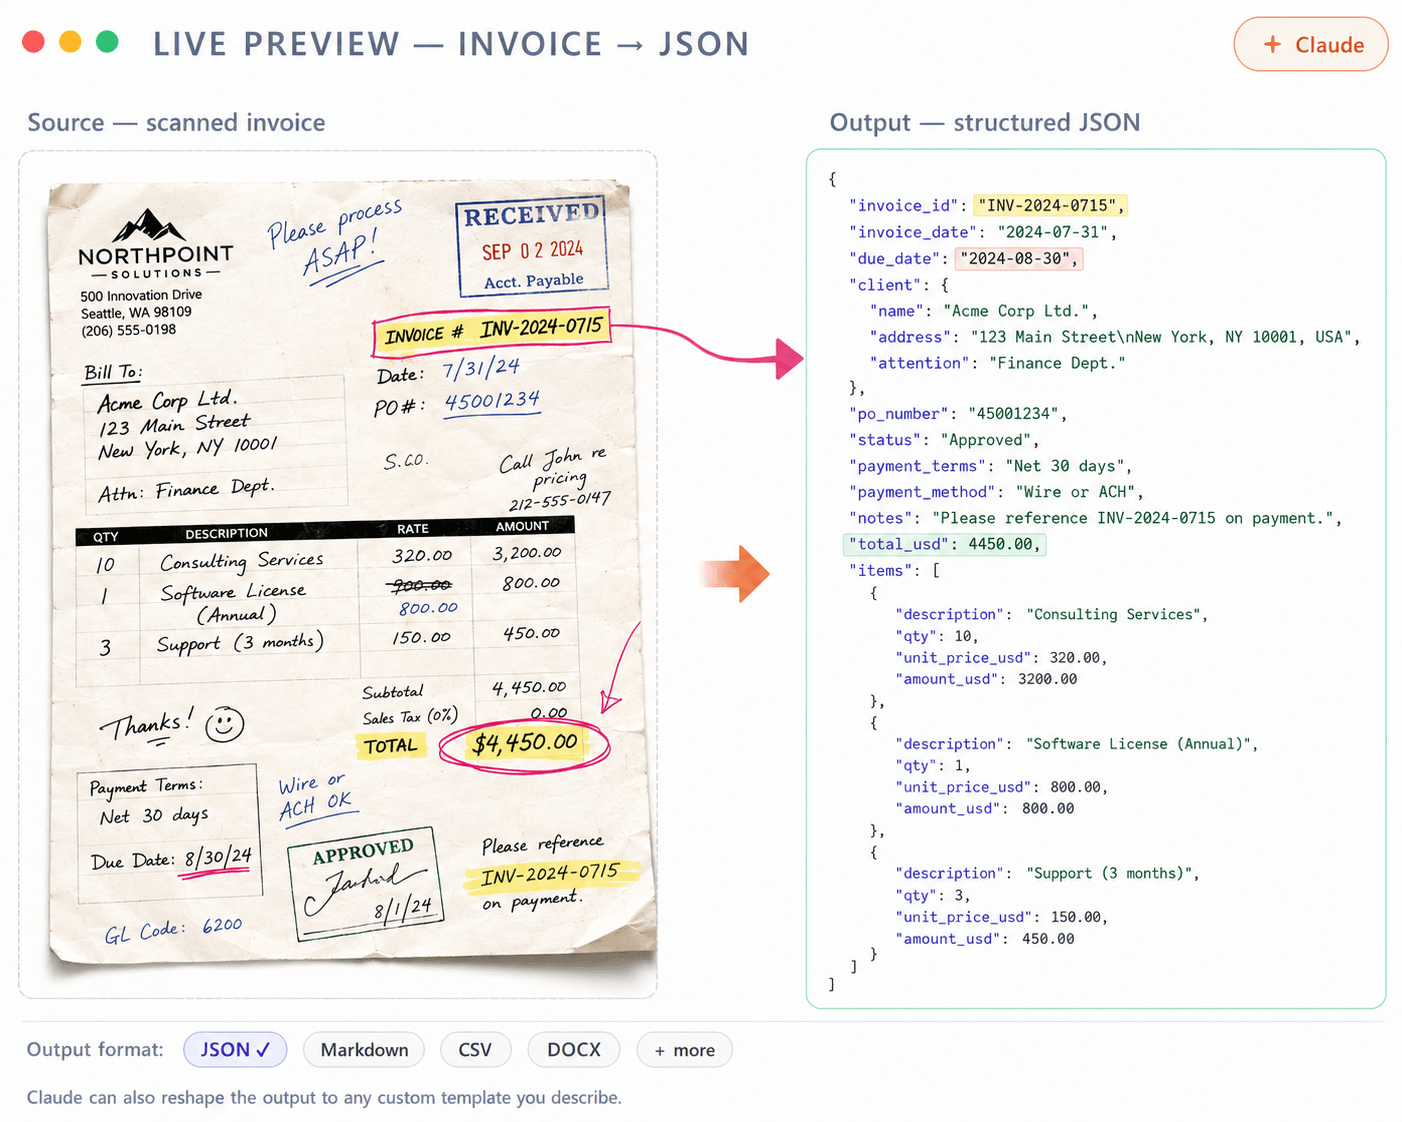Click the "Source — scanned invoice" heading
The width and height of the screenshot is (1402, 1122).
point(176,123)
